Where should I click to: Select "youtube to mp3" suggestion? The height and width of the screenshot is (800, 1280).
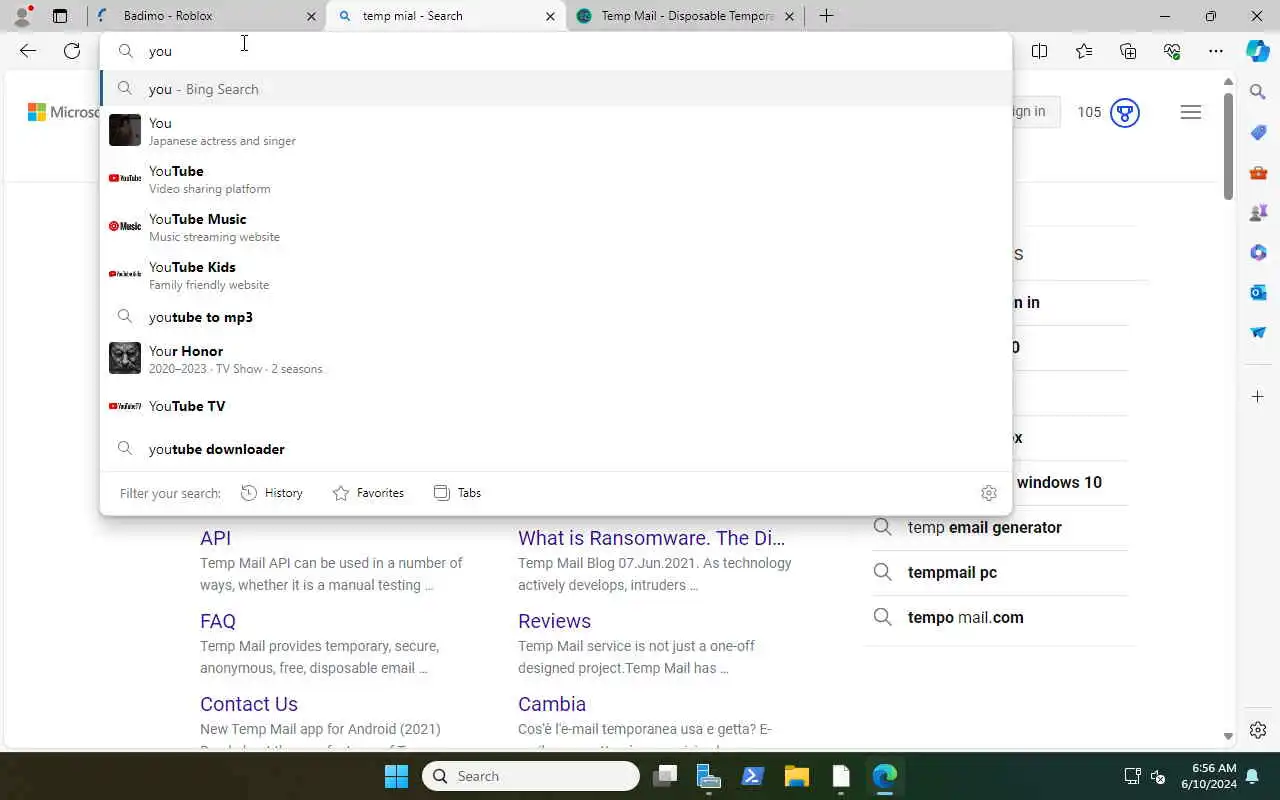(x=556, y=317)
